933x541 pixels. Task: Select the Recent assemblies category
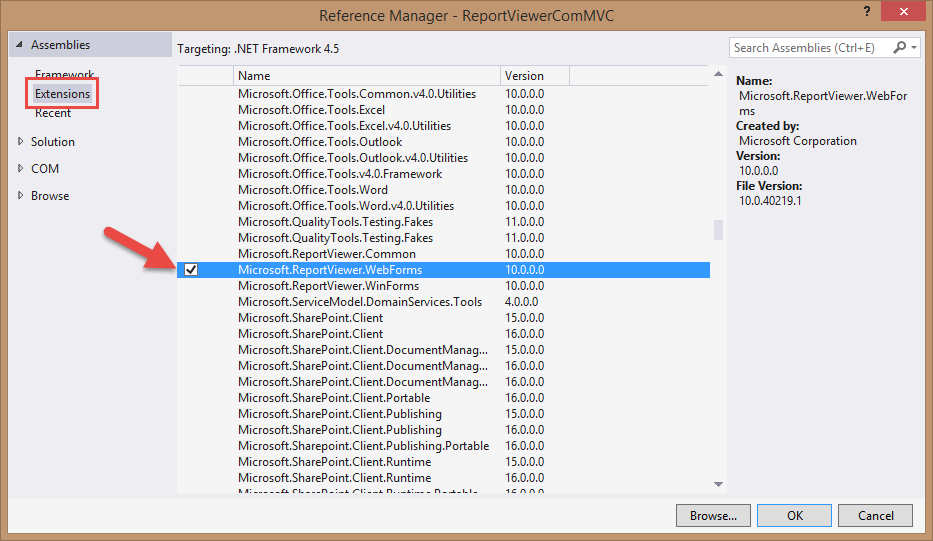pyautogui.click(x=53, y=113)
